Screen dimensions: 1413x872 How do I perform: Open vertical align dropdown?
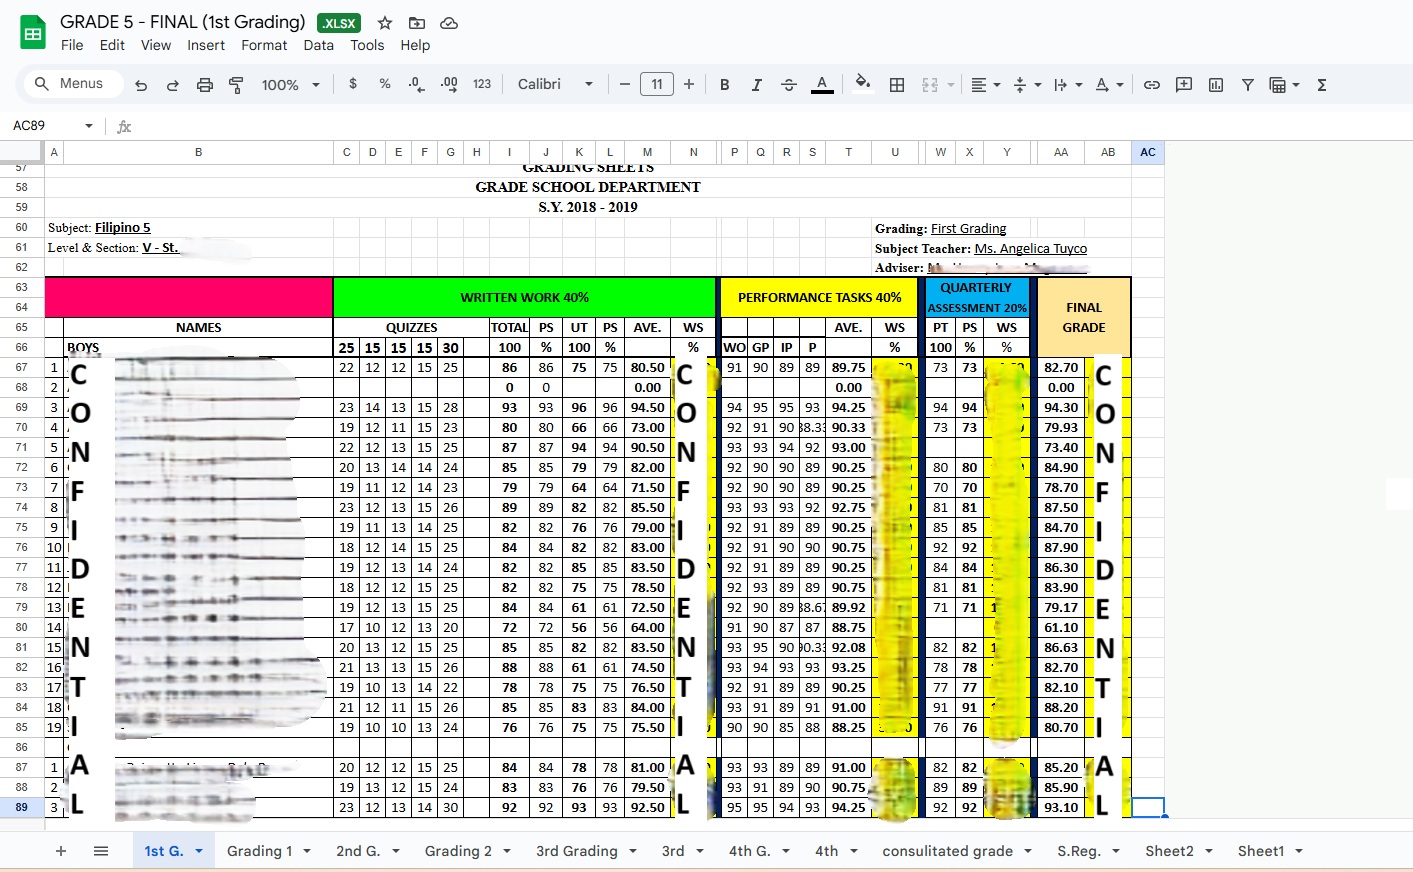click(x=1027, y=85)
